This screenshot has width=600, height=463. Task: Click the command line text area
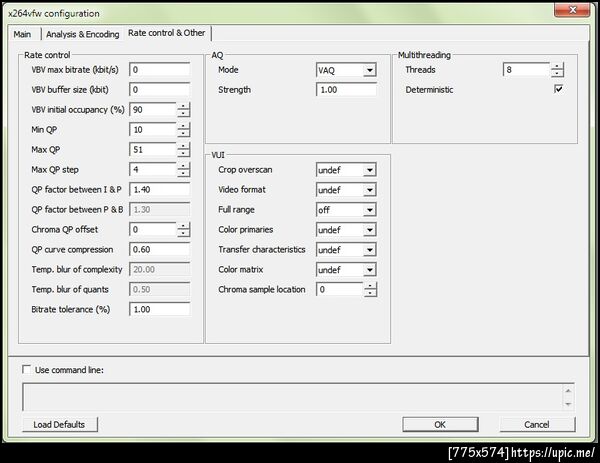click(293, 397)
